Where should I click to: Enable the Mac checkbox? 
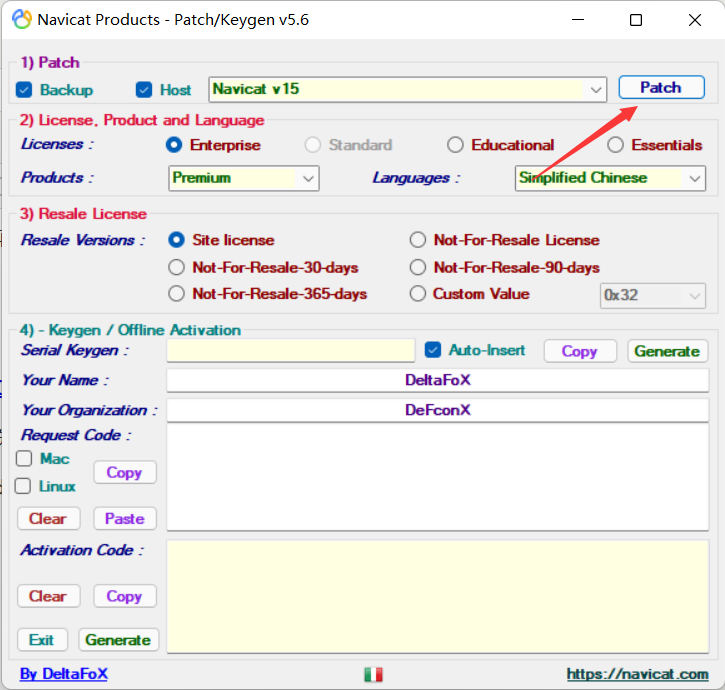[x=24, y=459]
